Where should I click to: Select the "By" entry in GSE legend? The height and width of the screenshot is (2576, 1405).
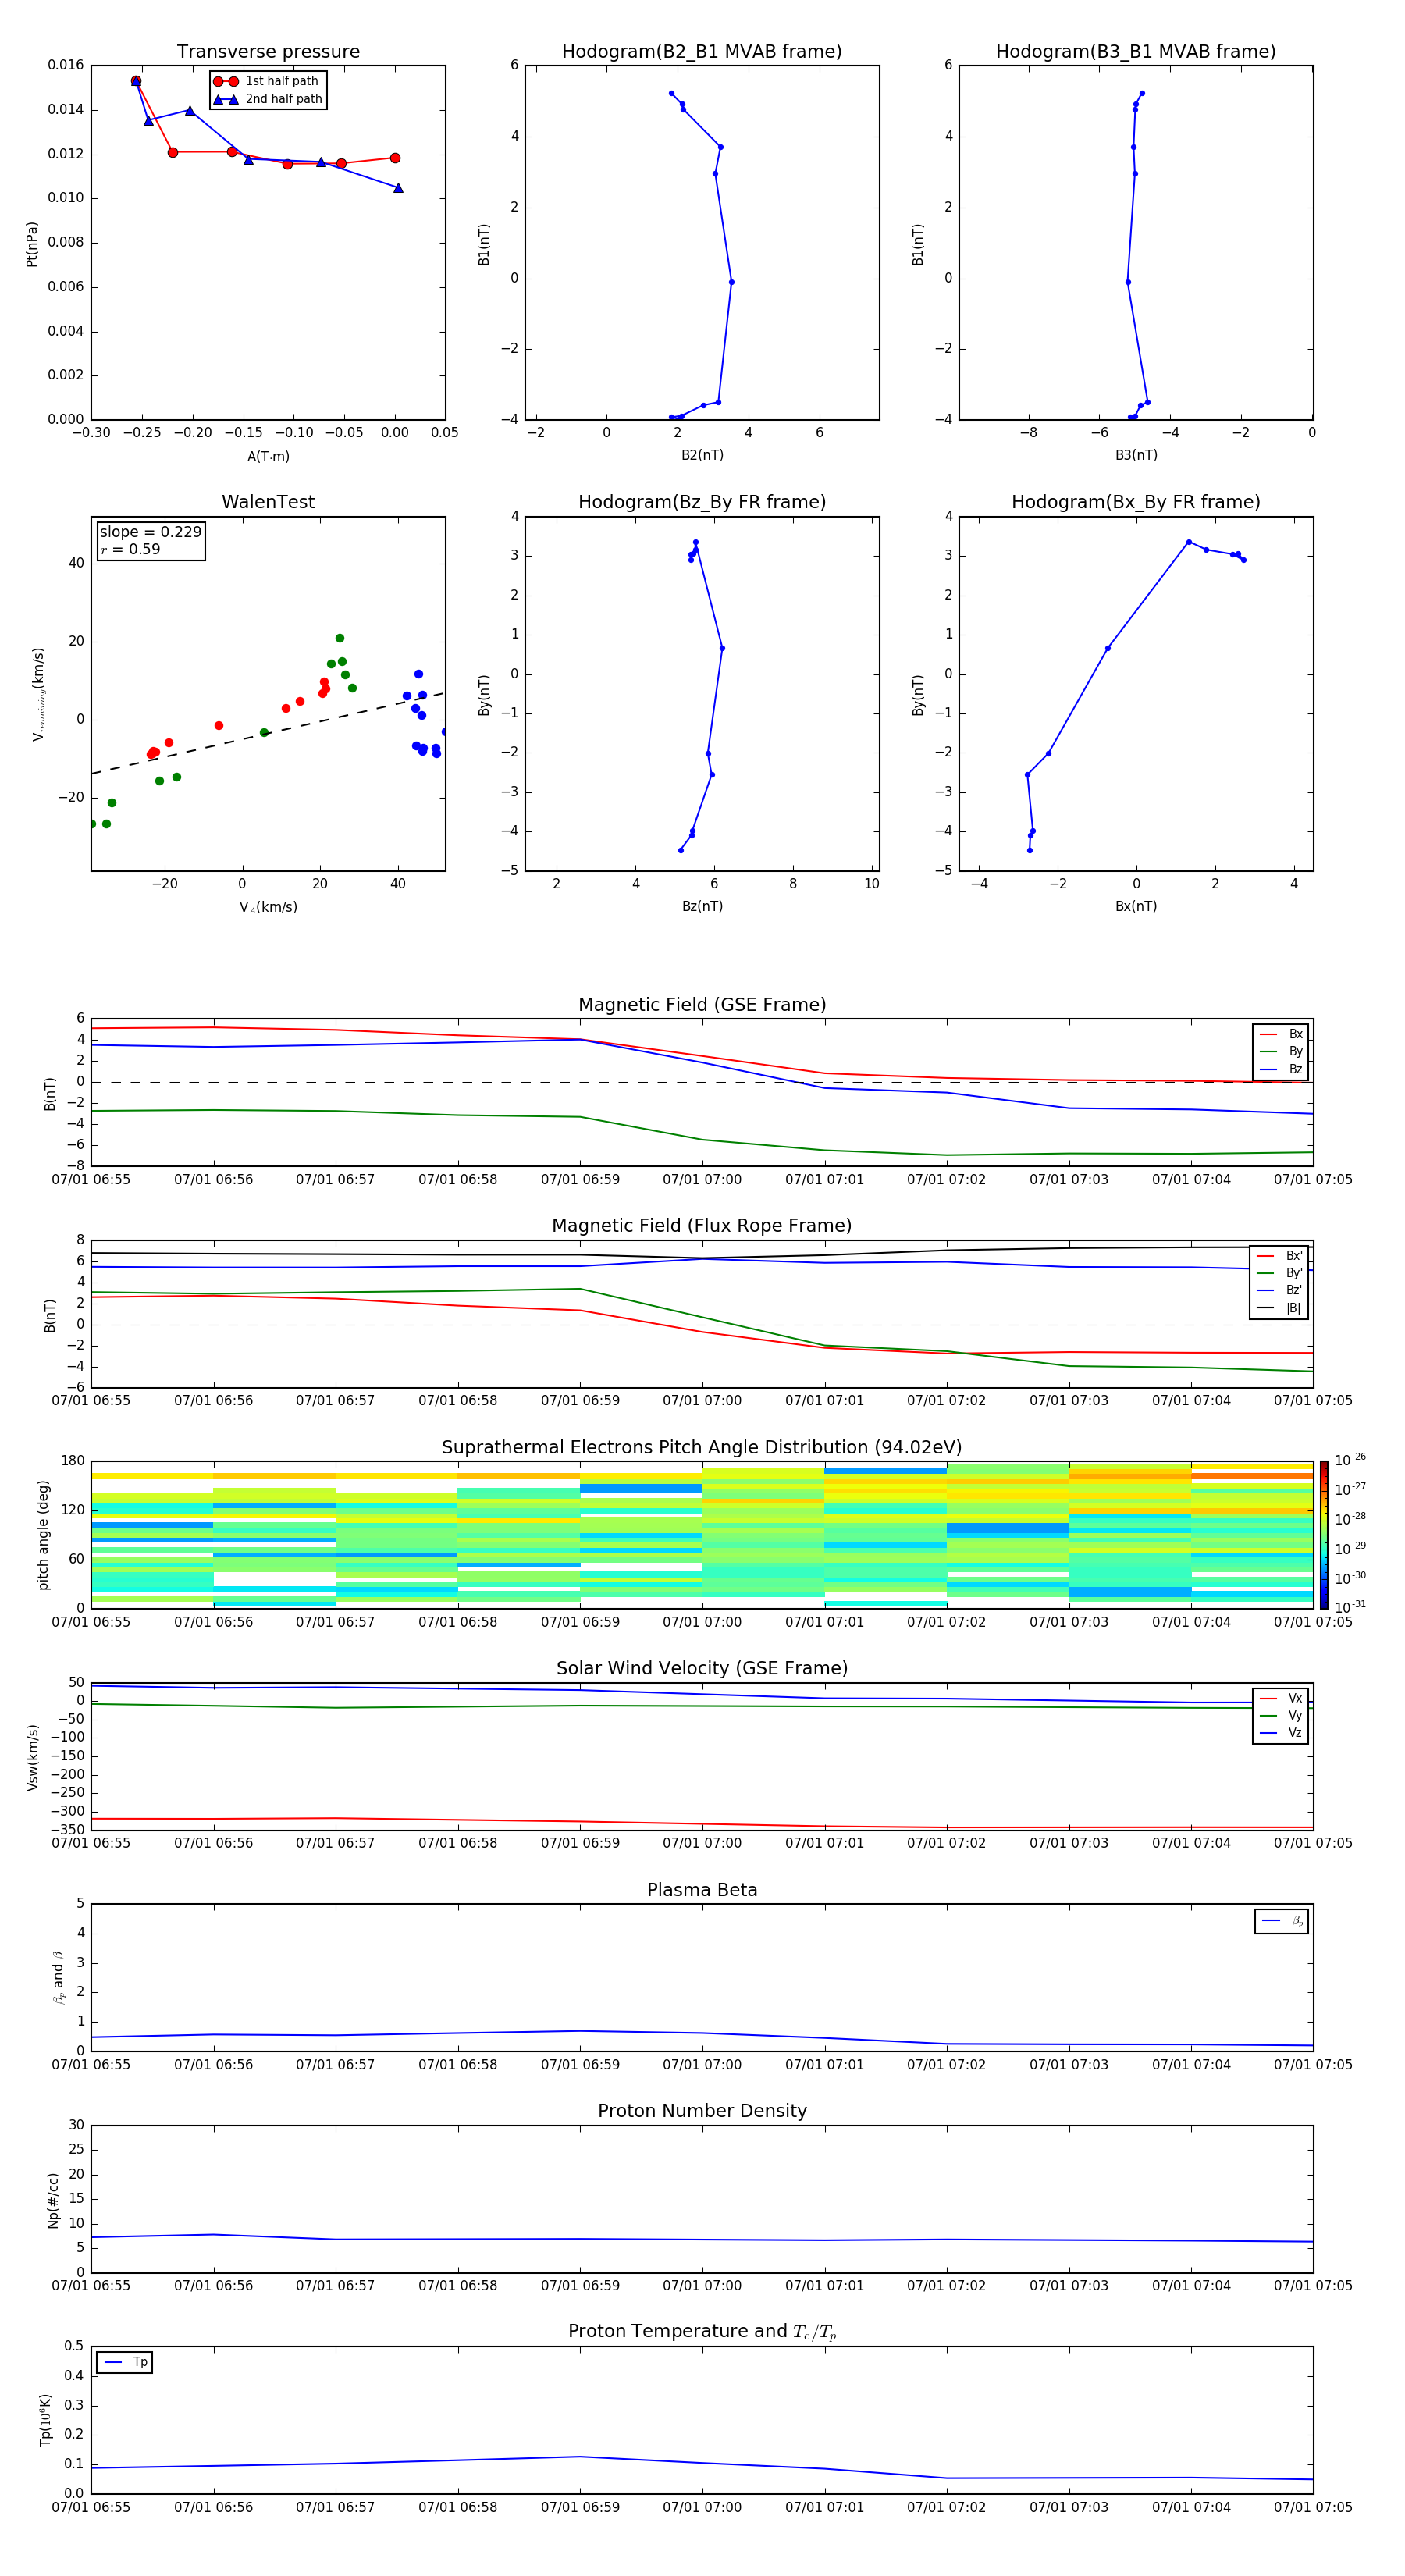pos(1281,1051)
